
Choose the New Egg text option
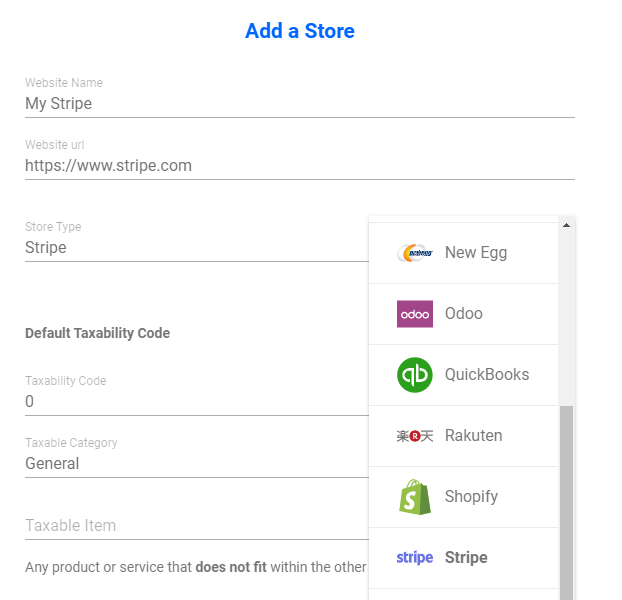(476, 253)
